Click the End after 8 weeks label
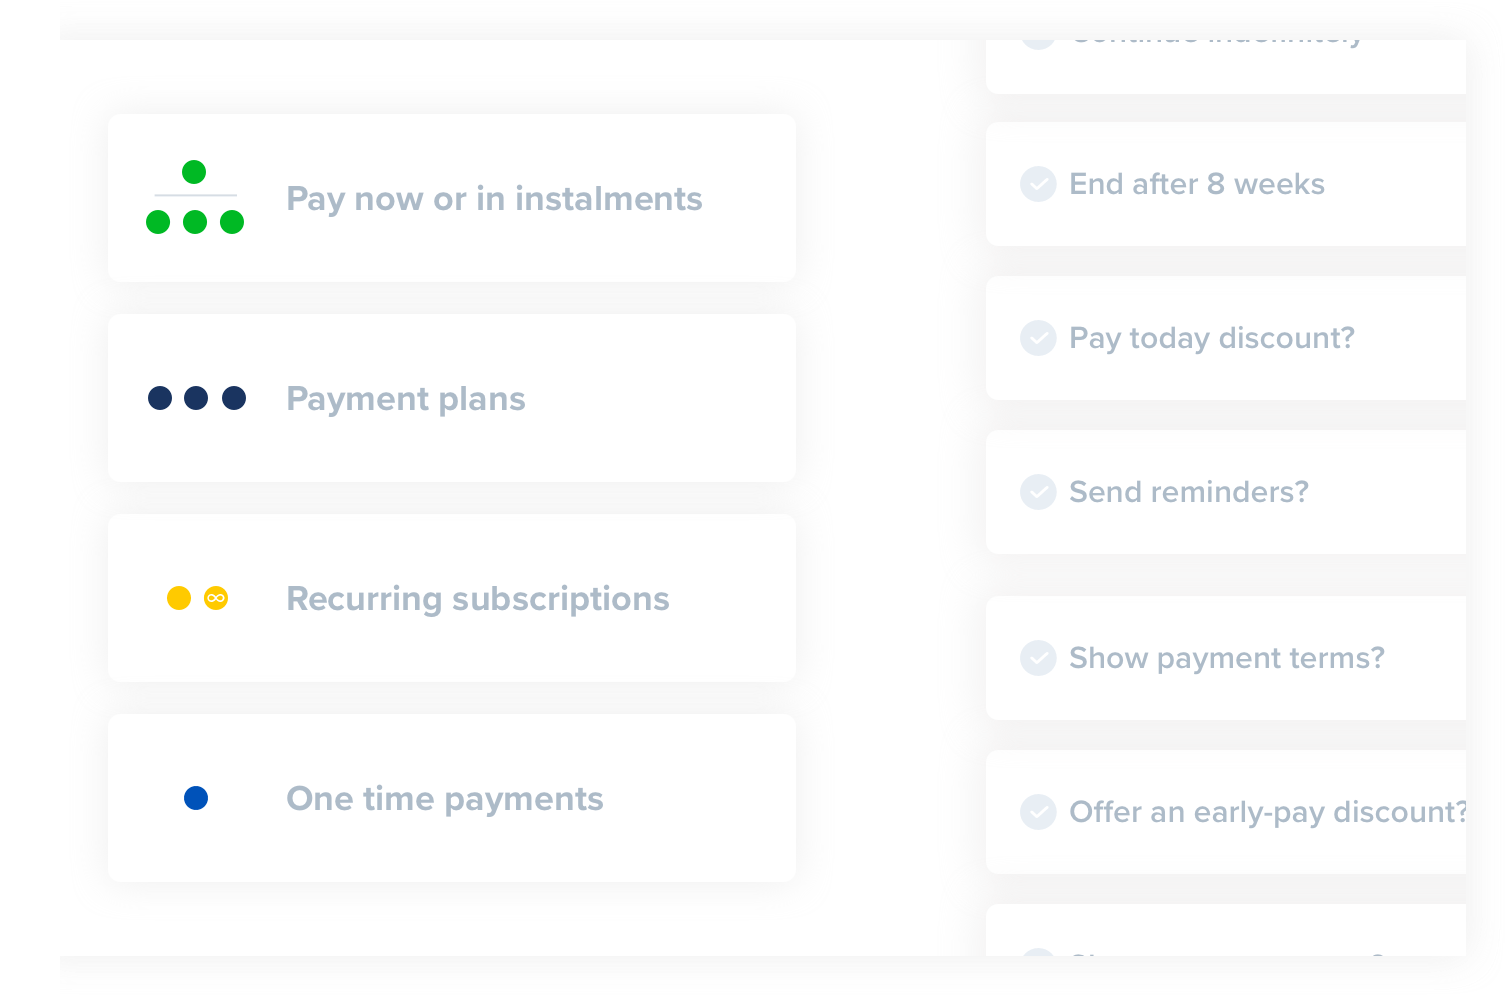This screenshot has width=1506, height=996. [x=1196, y=184]
